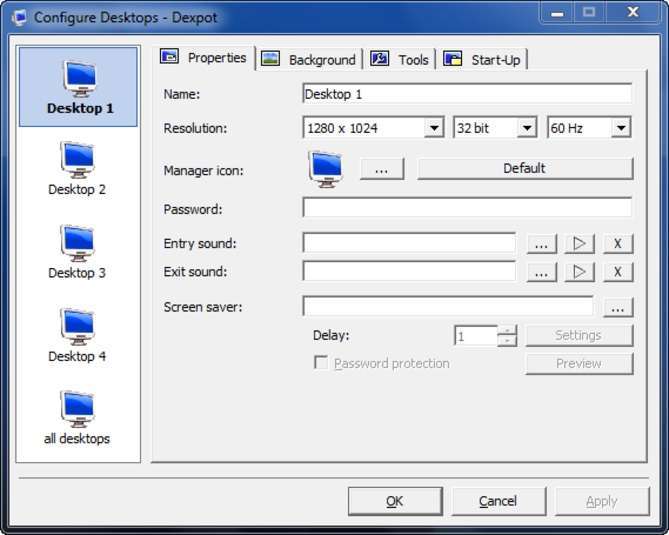Open screen saver Settings
669x535 pixels.
[x=579, y=336]
